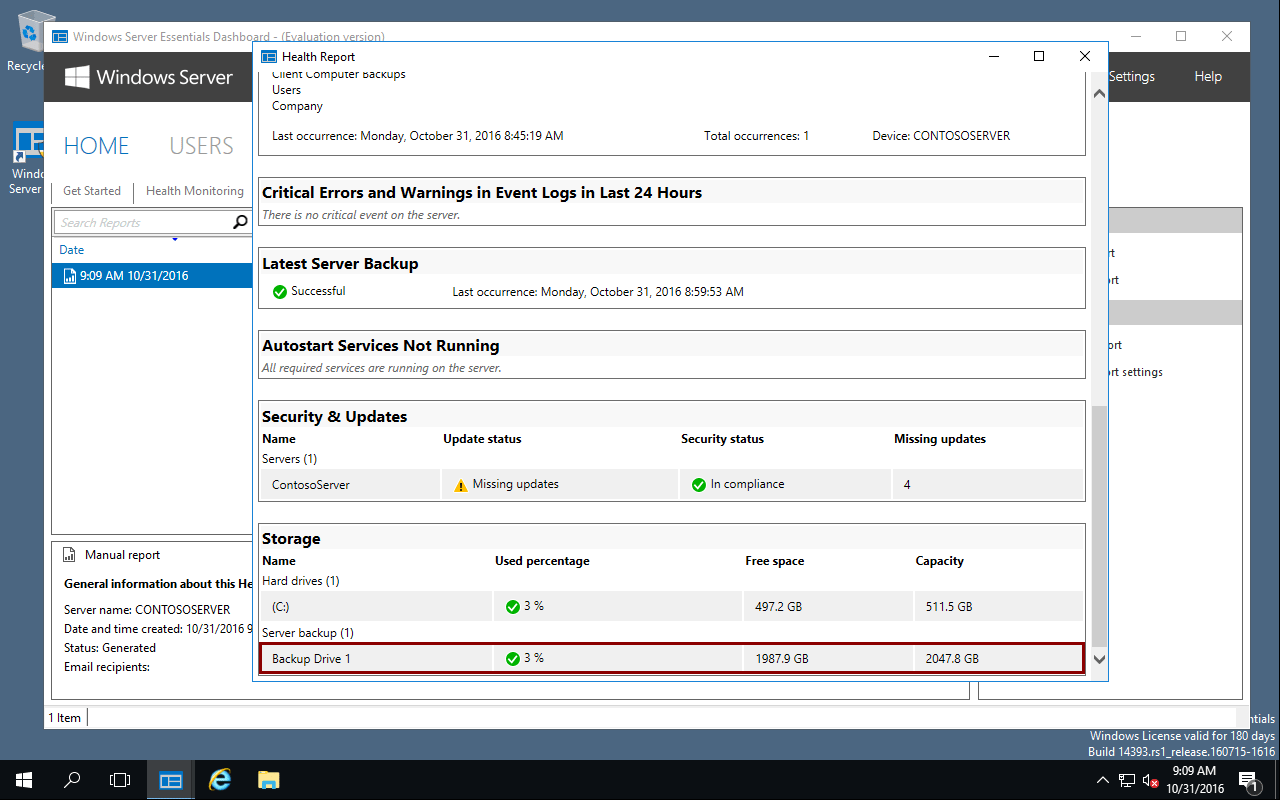Open taskbar search
1280x800 pixels.
(72, 780)
